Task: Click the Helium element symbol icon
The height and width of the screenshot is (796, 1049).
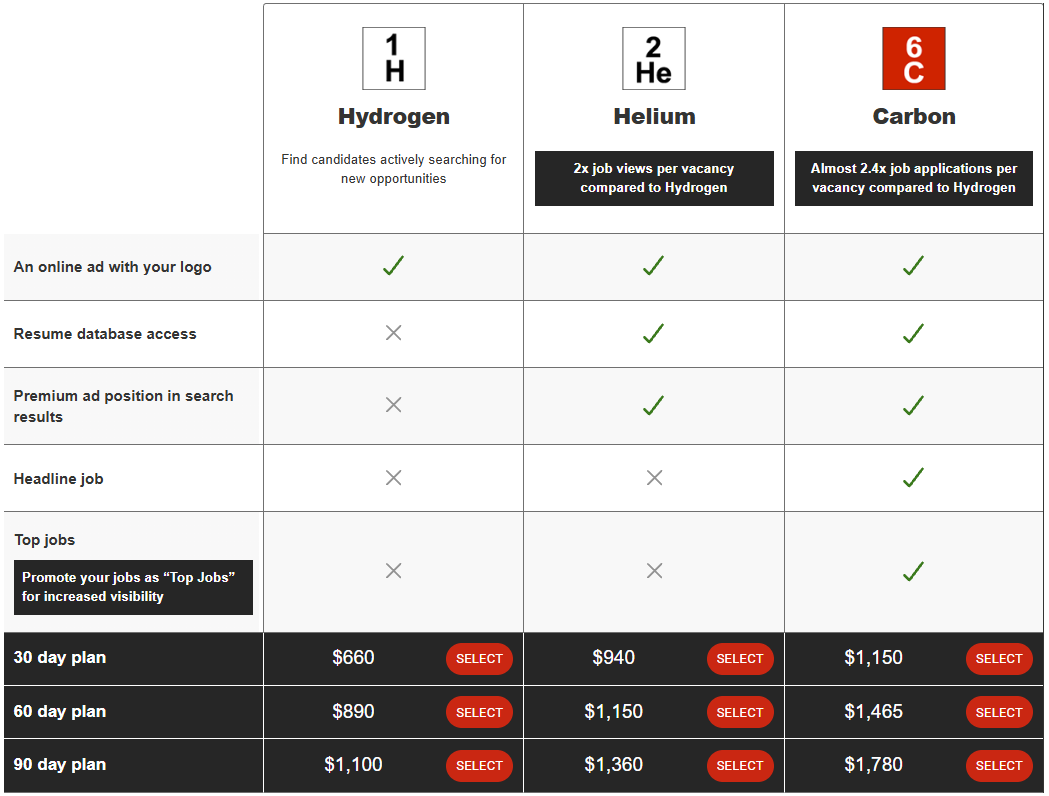Action: click(x=653, y=58)
